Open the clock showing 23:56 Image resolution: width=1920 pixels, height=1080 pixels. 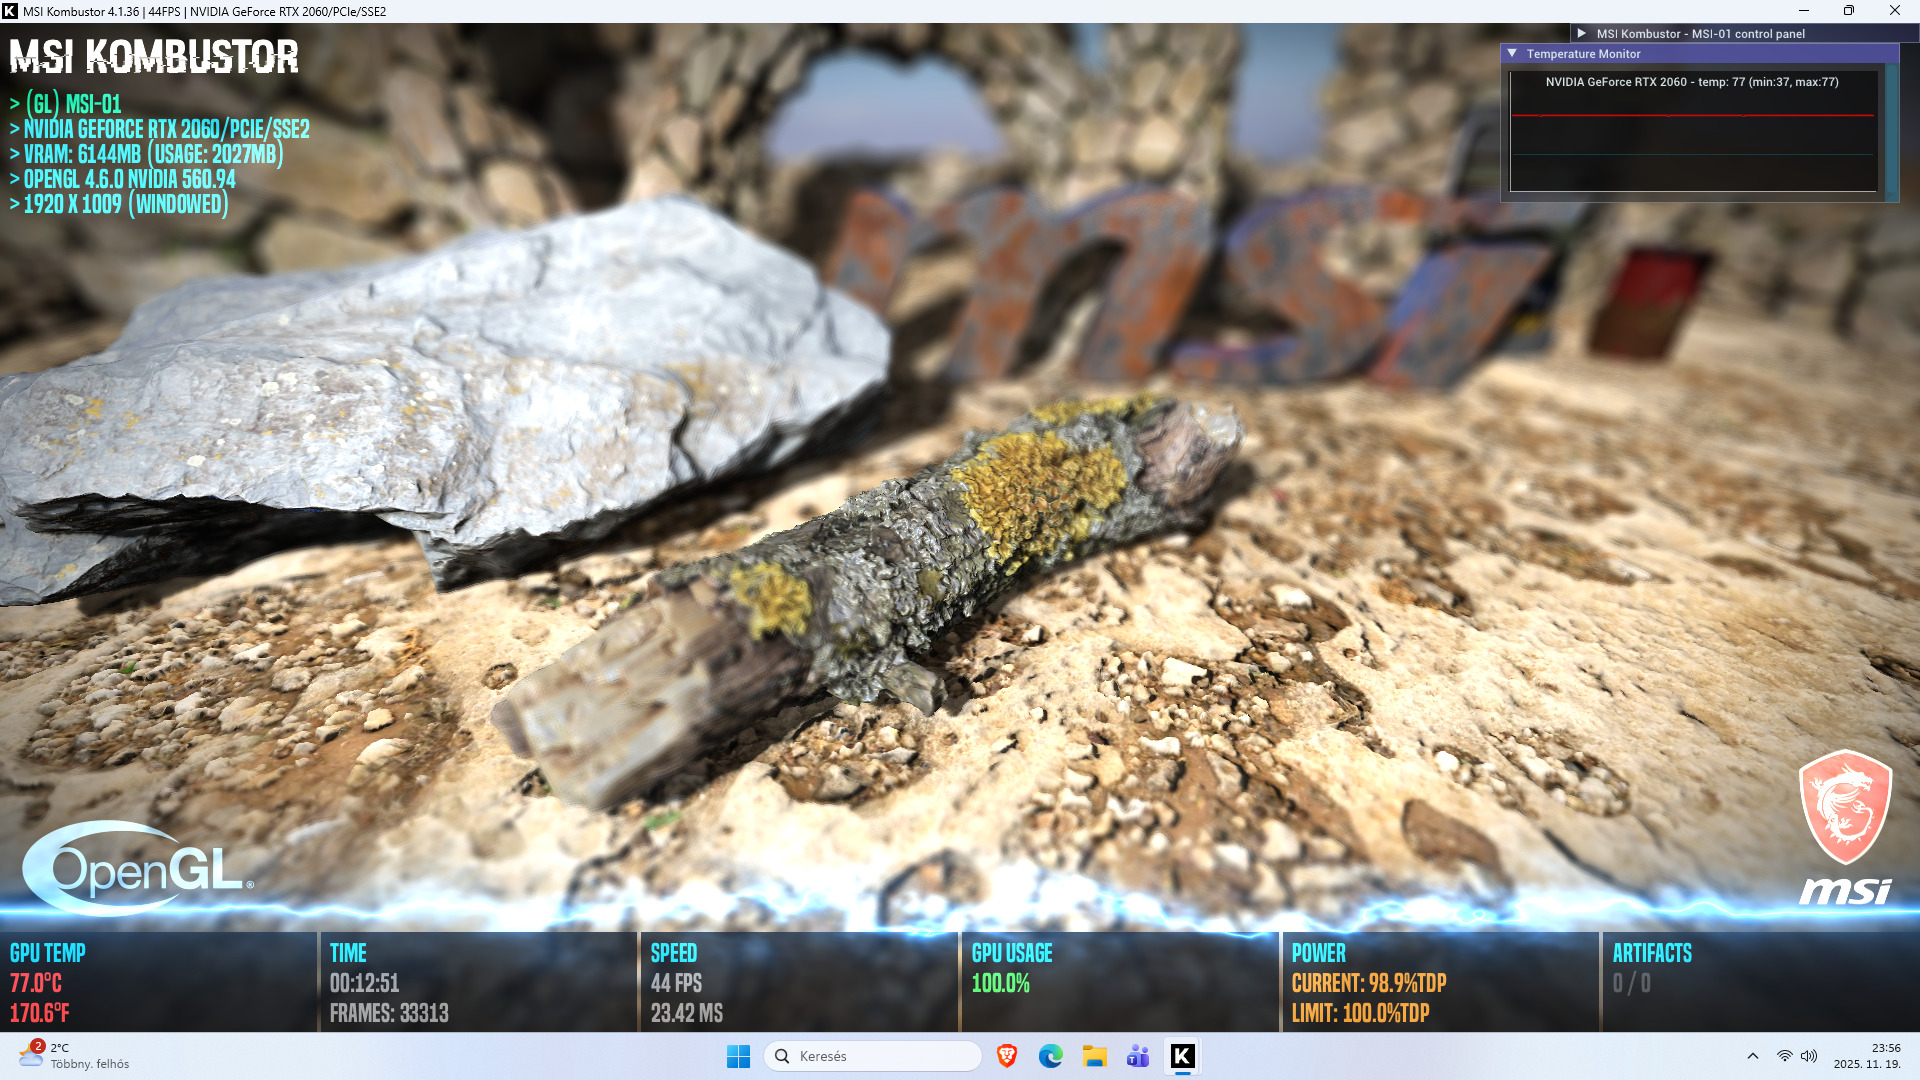[1867, 1056]
